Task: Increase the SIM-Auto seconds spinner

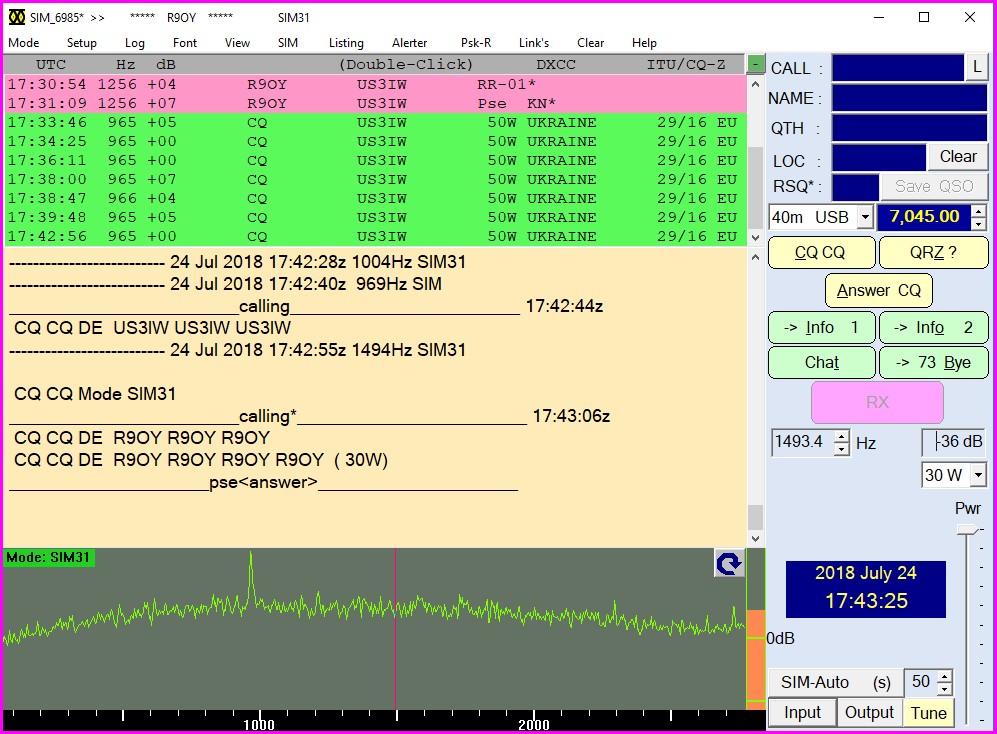Action: pyautogui.click(x=945, y=677)
